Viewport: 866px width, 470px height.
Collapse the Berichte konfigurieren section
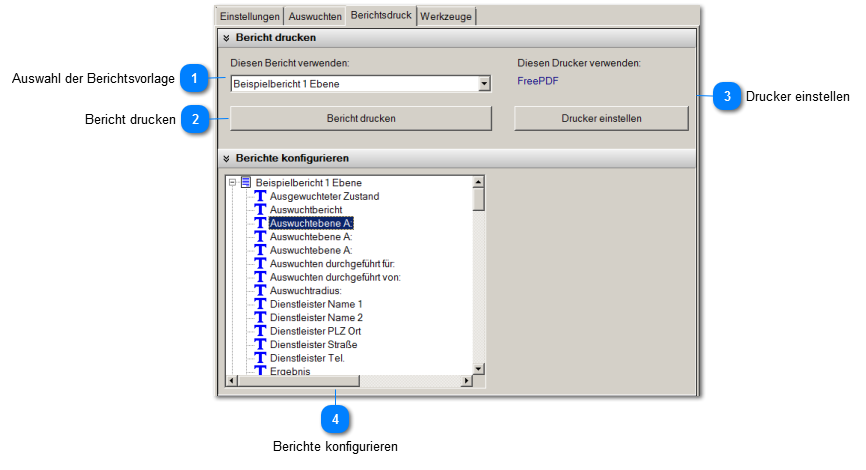click(x=227, y=158)
